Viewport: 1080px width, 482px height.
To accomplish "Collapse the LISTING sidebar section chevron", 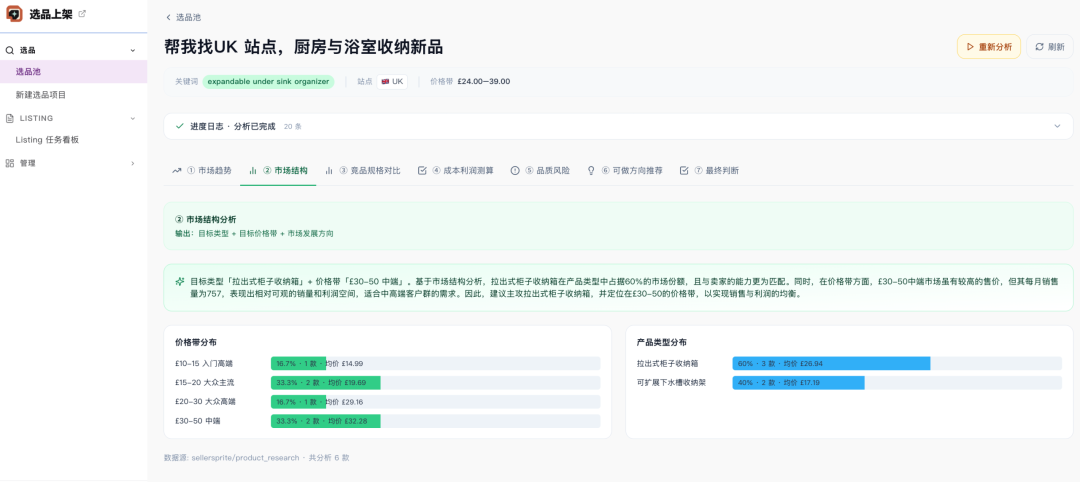I will click(133, 118).
